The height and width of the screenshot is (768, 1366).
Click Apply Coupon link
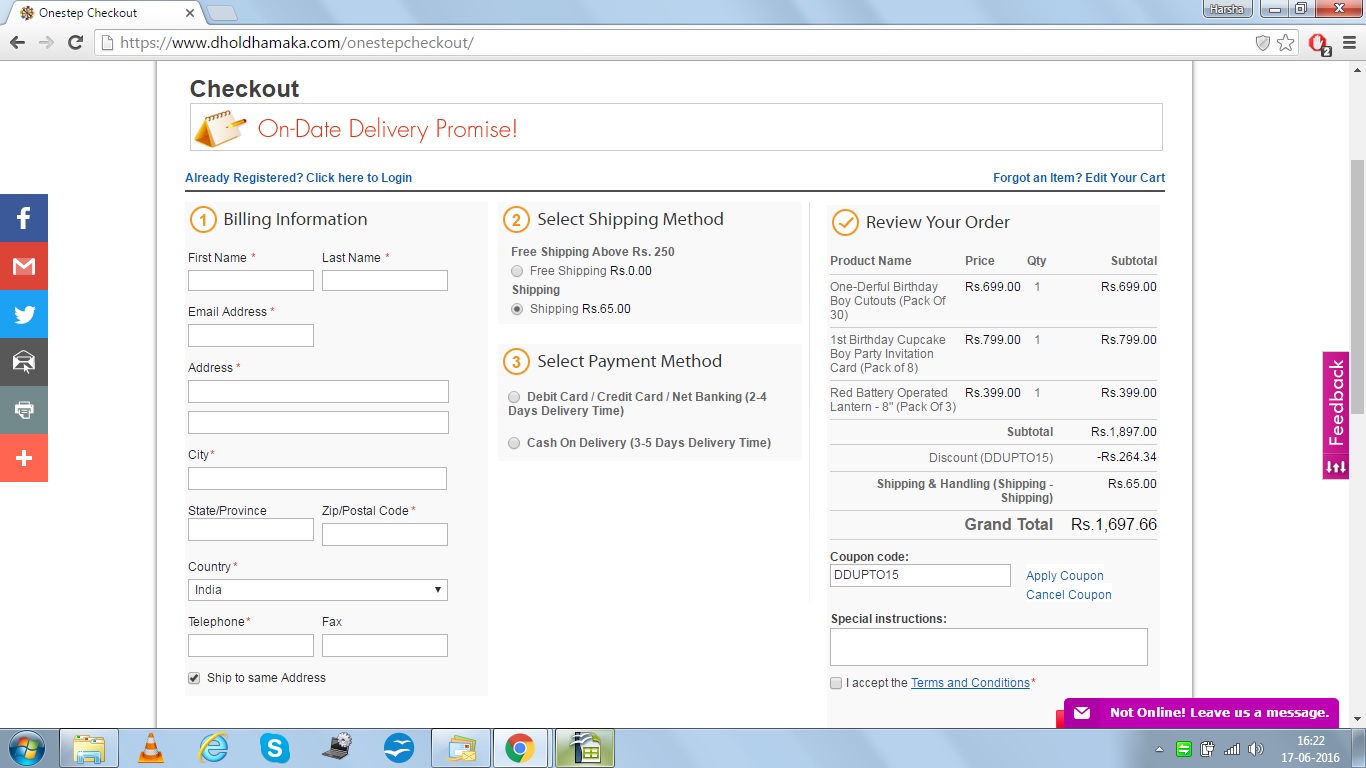pyautogui.click(x=1064, y=576)
